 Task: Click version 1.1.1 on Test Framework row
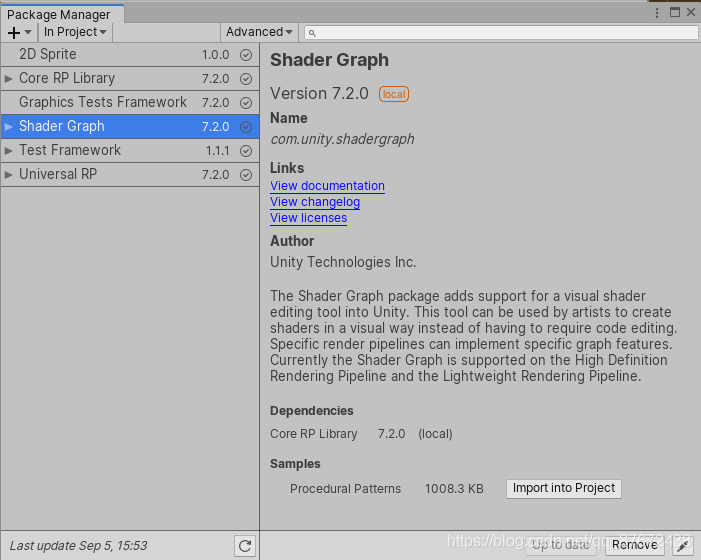pyautogui.click(x=217, y=151)
